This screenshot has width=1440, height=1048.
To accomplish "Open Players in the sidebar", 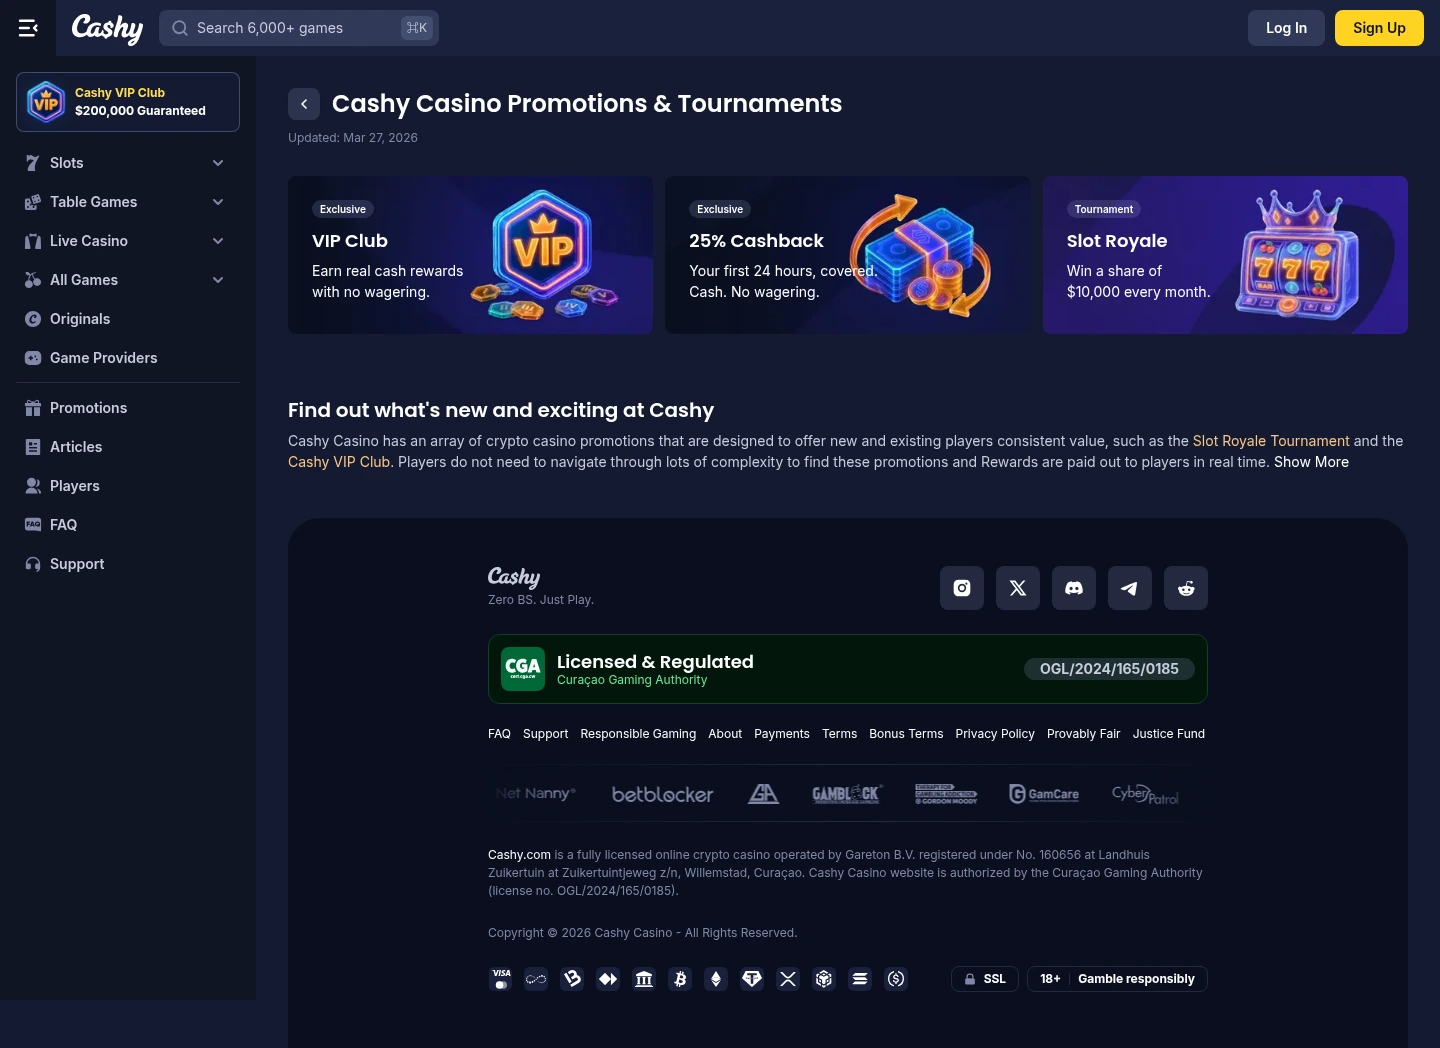I will coord(128,486).
